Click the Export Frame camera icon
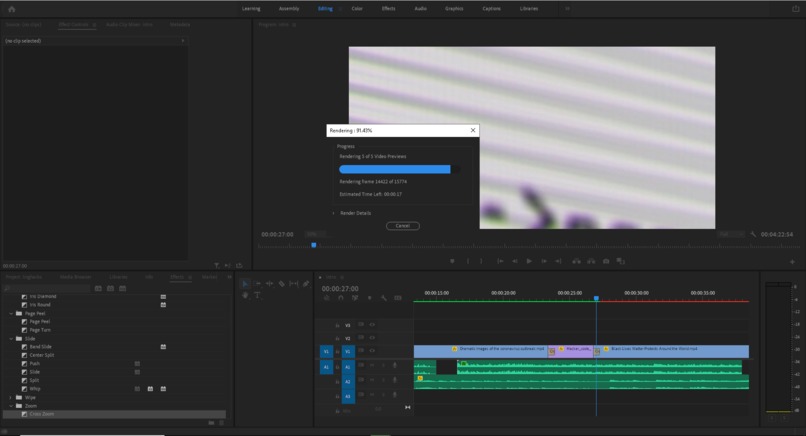Image resolution: width=806 pixels, height=436 pixels. pyautogui.click(x=606, y=261)
